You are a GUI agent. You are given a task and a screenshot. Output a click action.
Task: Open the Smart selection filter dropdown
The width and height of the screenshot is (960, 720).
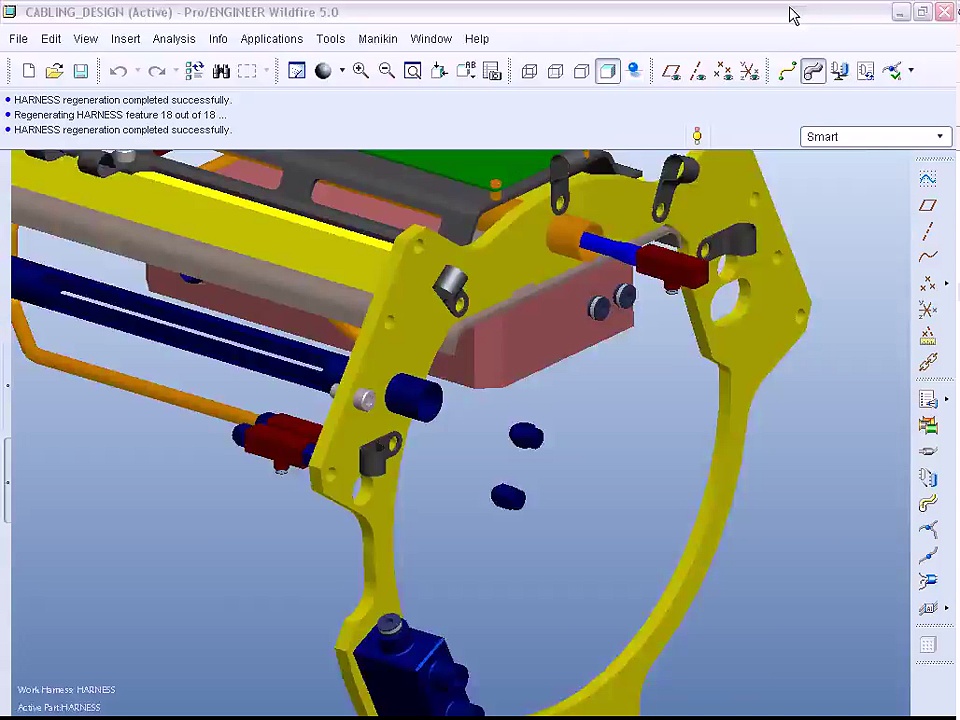point(875,137)
